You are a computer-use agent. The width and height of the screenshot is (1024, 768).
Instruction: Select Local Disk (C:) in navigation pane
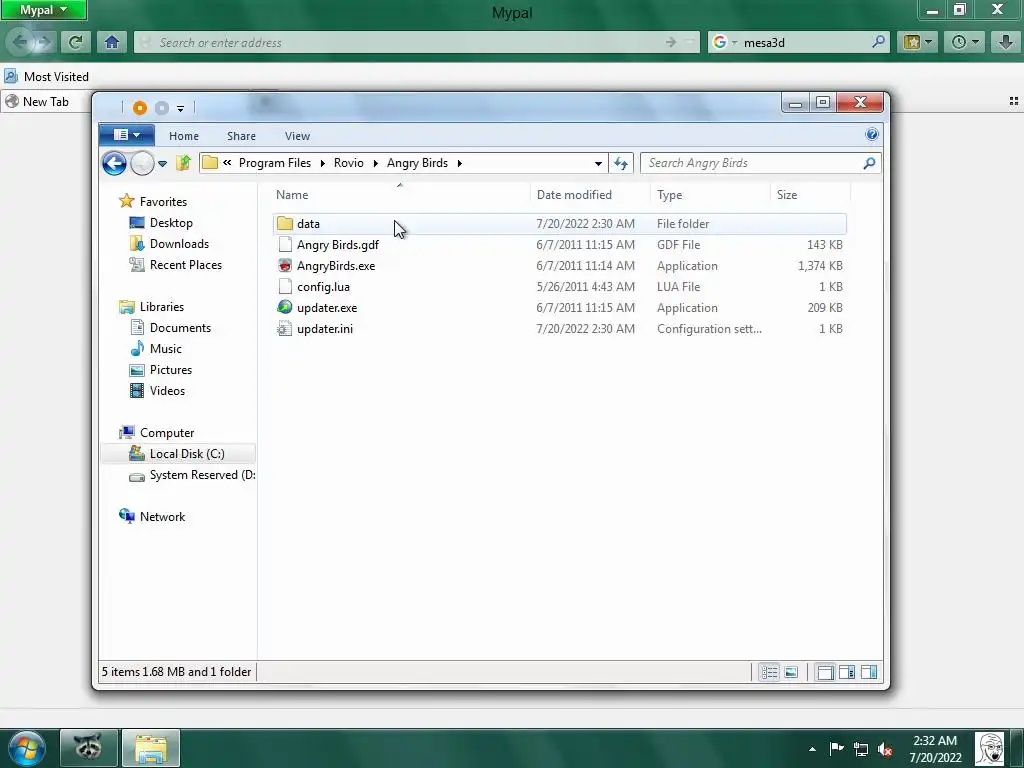[x=178, y=453]
